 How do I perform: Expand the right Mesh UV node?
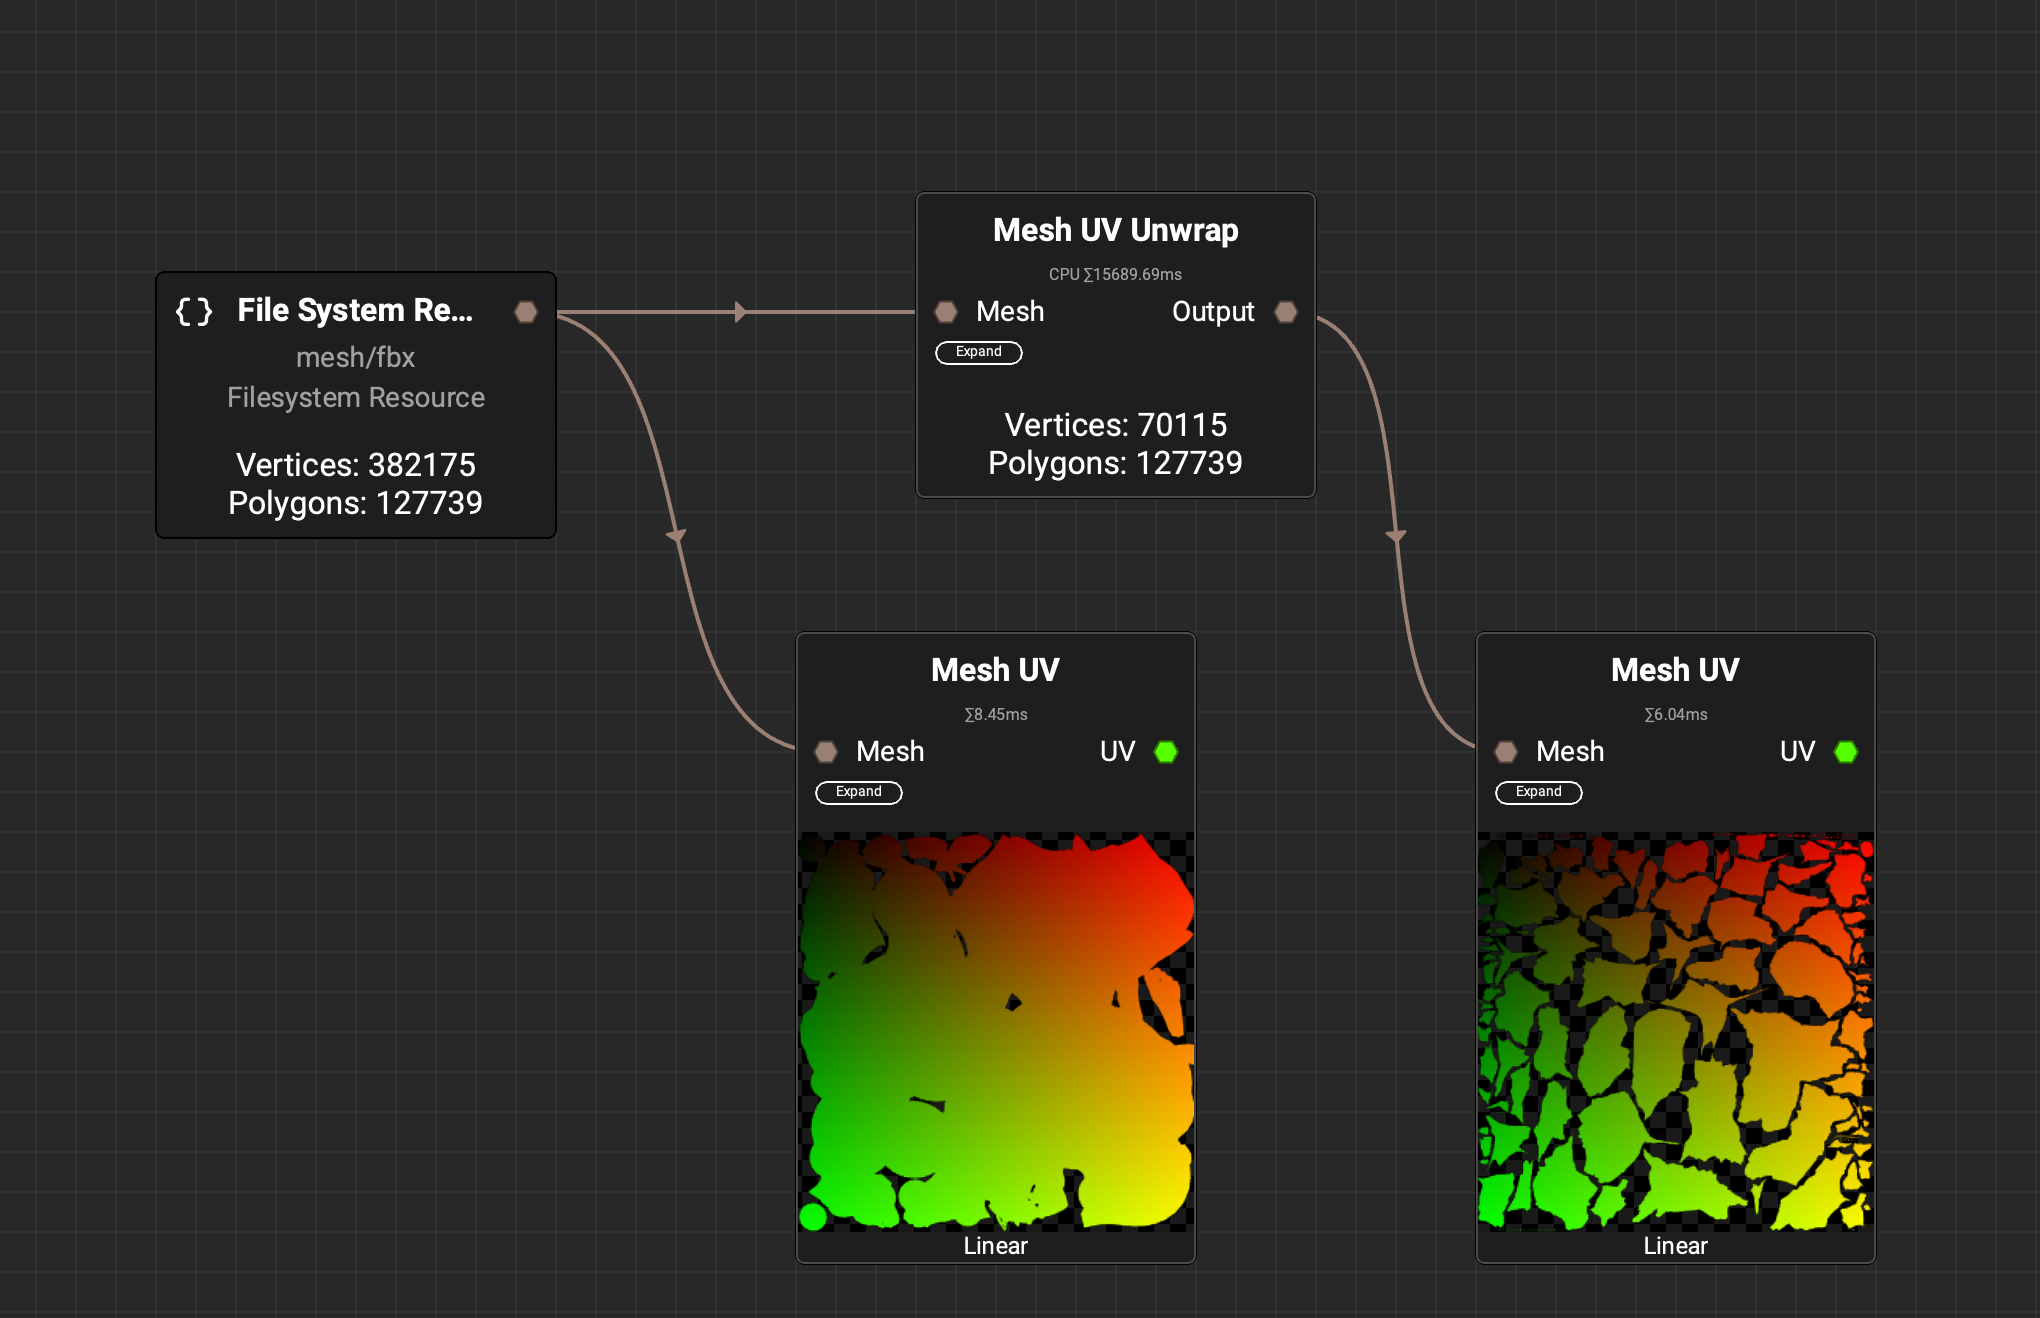tap(1538, 792)
